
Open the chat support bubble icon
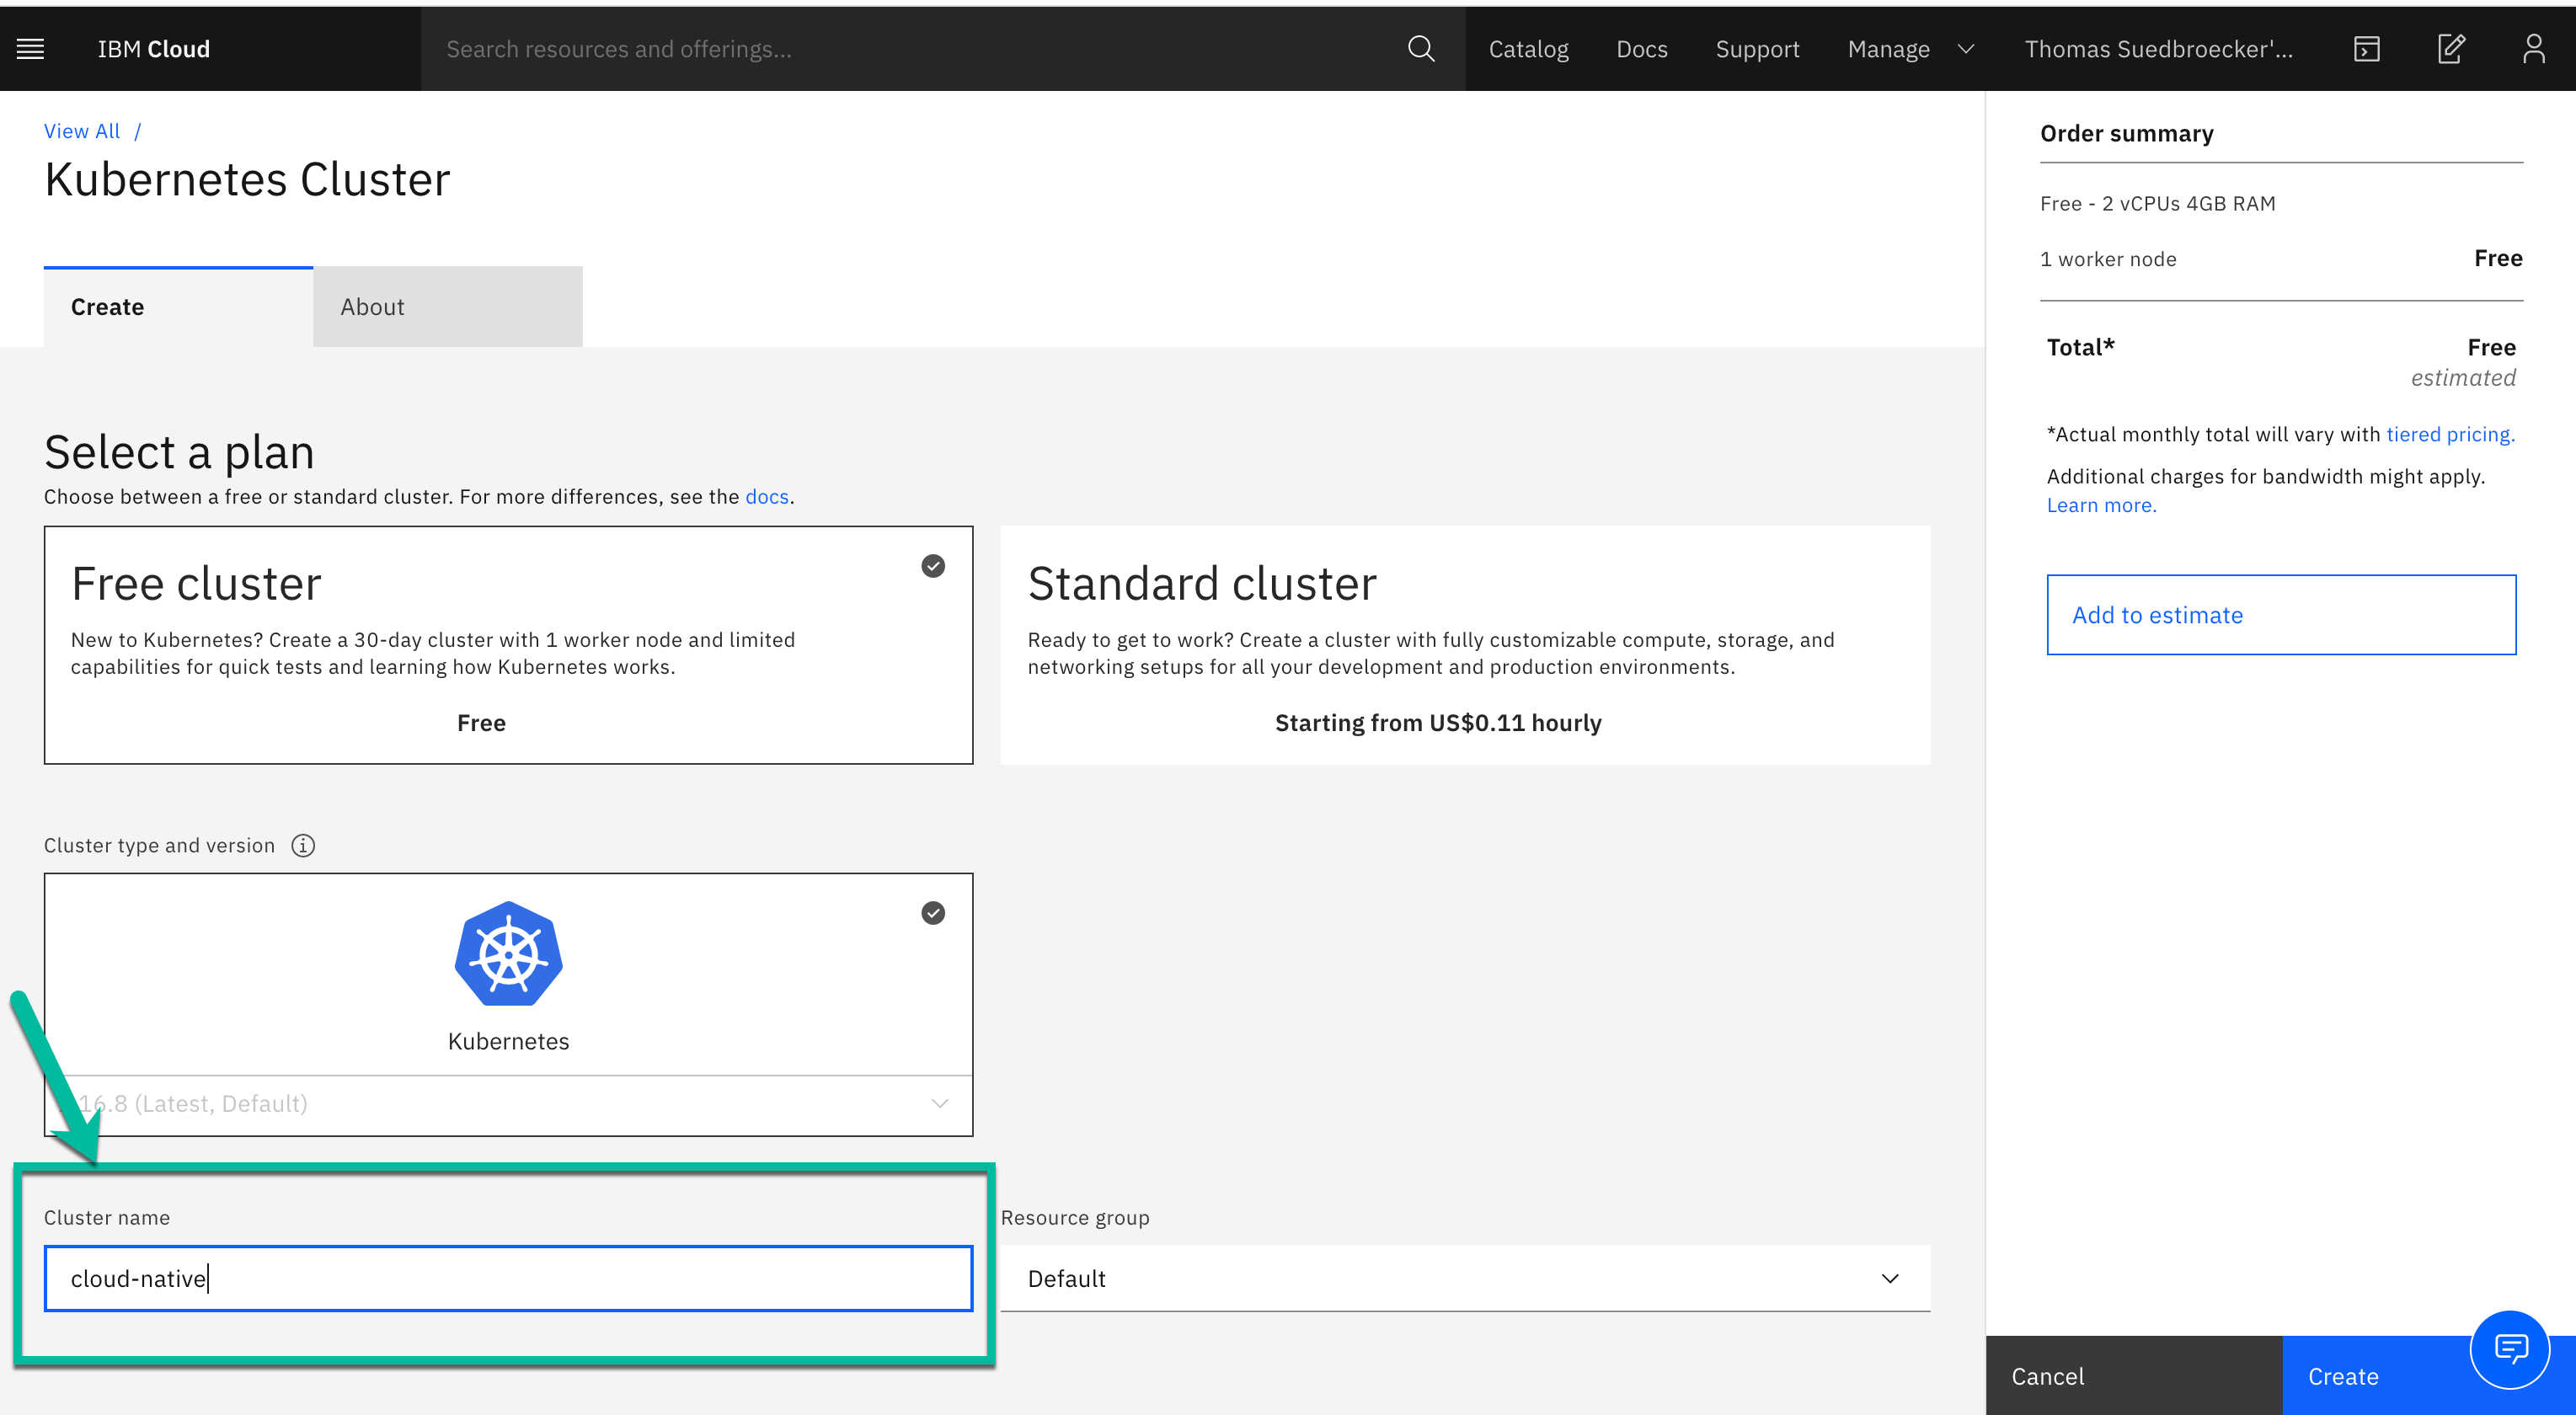tap(2510, 1349)
